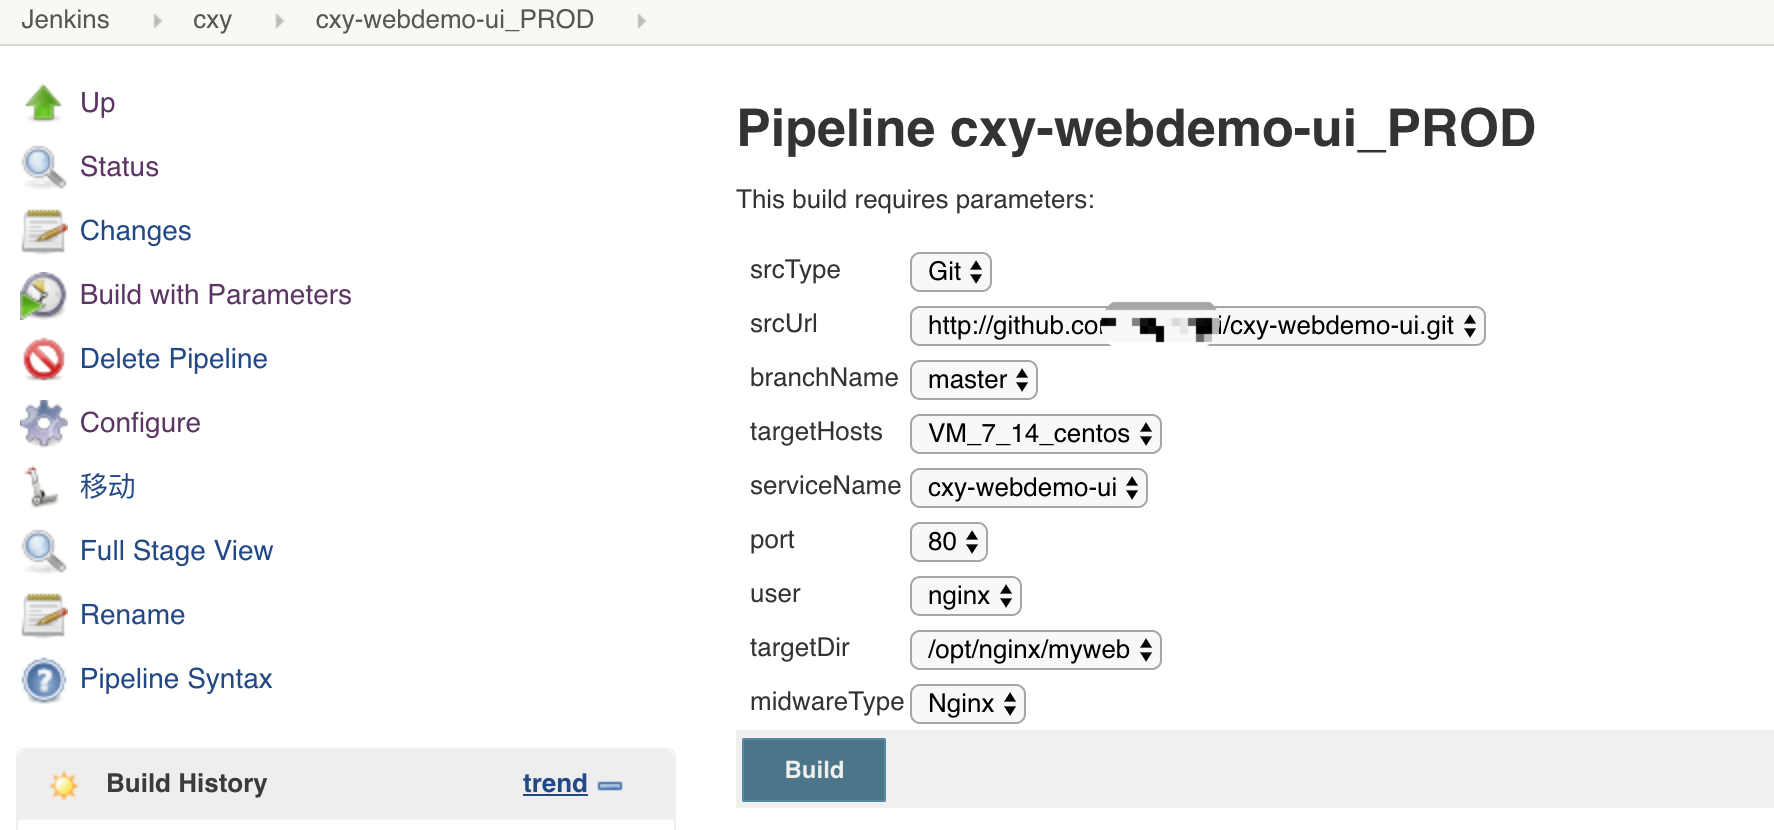1774x830 pixels.
Task: Click the Configure gear icon
Action: point(43,423)
